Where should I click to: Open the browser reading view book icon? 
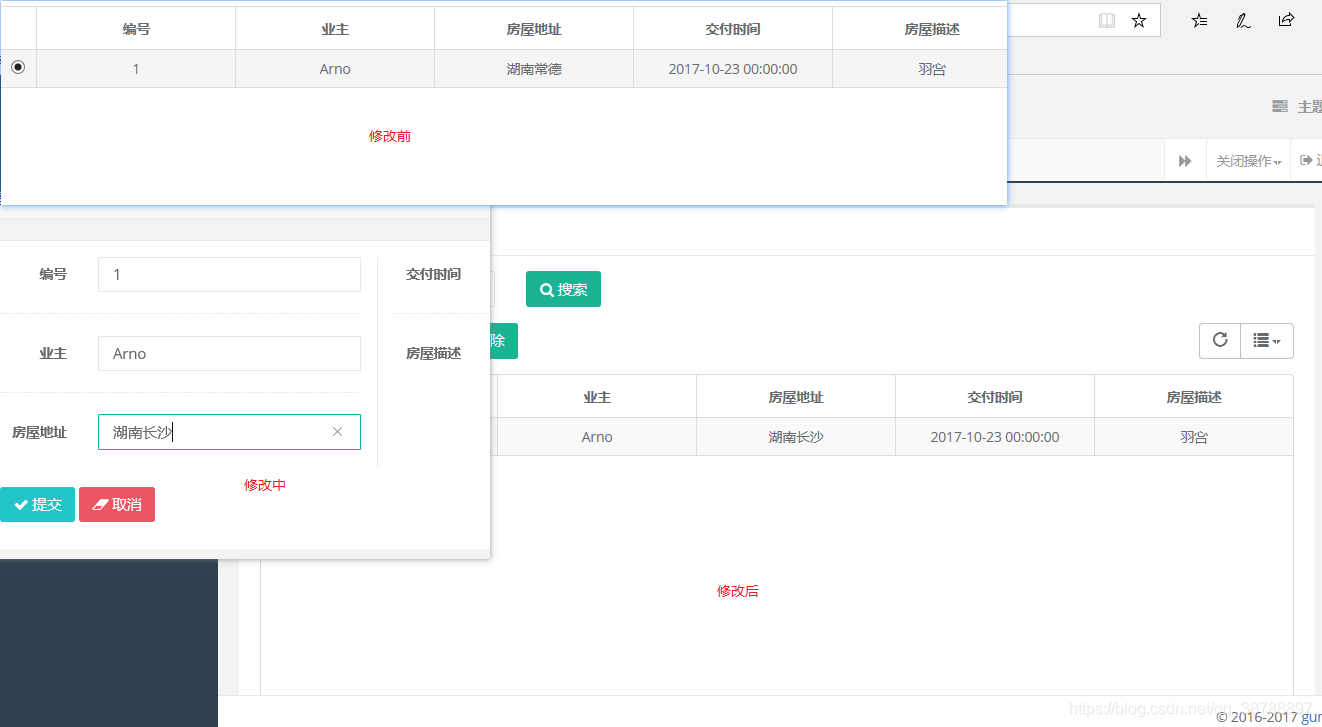[x=1107, y=20]
